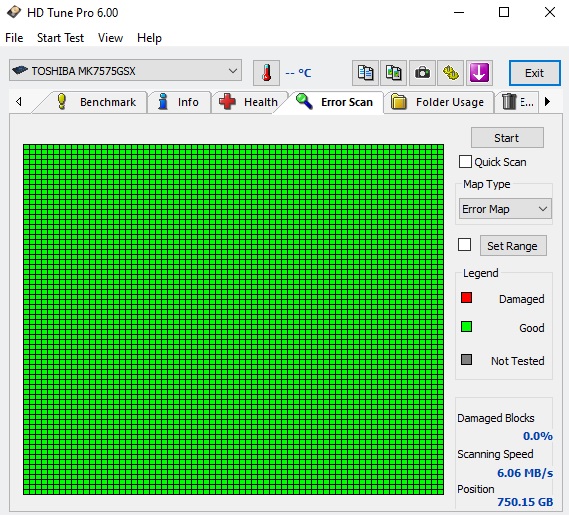Tick the checkbox beside Set Range
This screenshot has height=518, width=569.
click(x=464, y=245)
